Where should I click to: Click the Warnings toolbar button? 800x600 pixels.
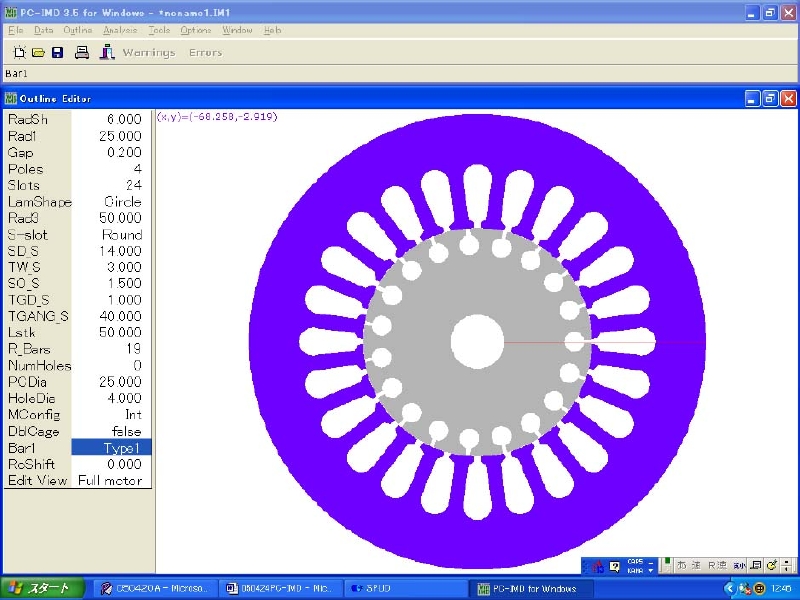coord(149,53)
